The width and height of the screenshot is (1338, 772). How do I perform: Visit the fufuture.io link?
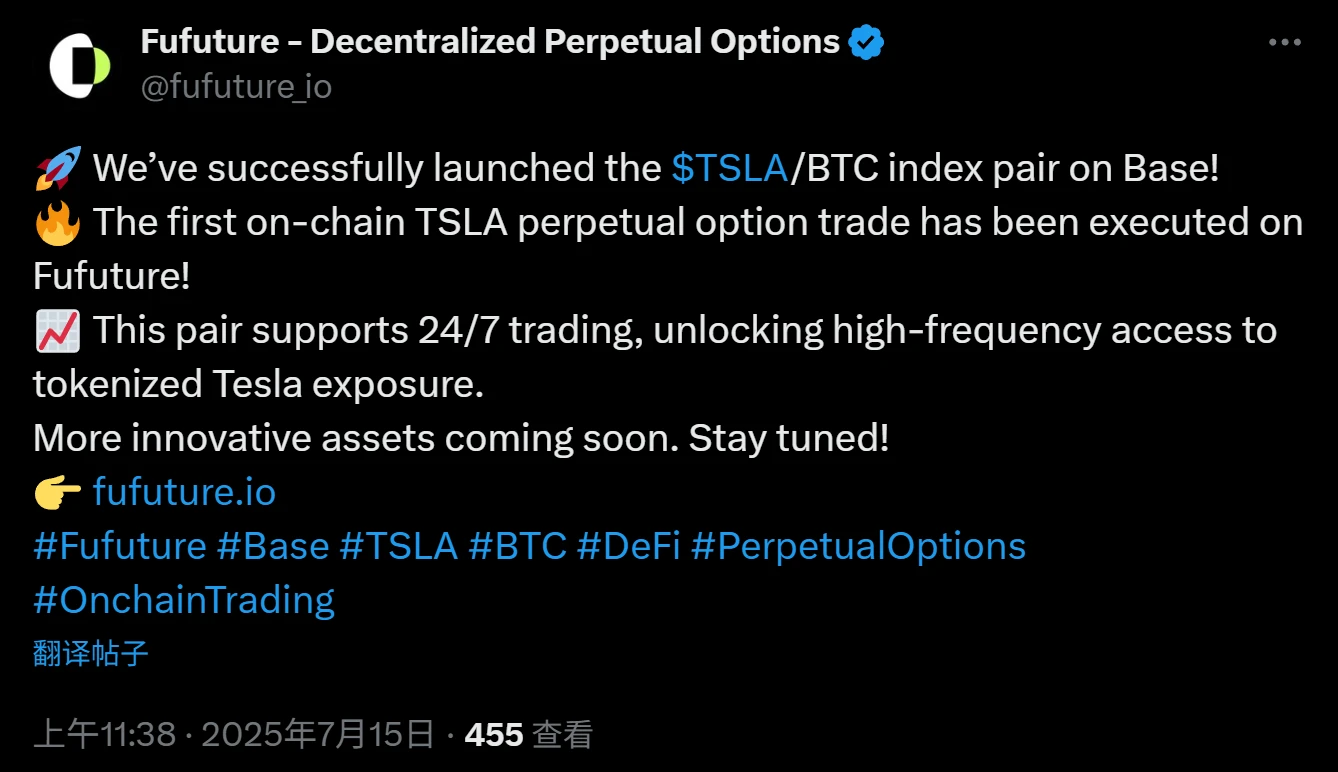[182, 491]
